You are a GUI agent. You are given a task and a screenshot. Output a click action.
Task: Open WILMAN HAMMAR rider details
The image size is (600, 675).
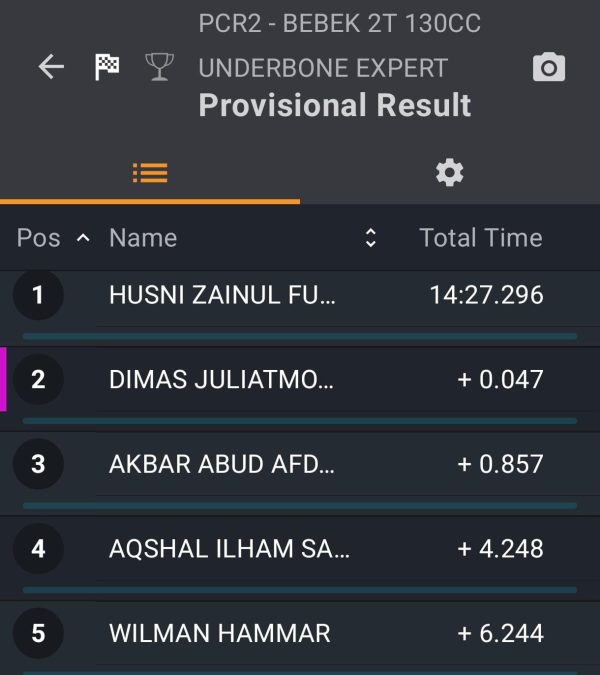[x=300, y=633]
